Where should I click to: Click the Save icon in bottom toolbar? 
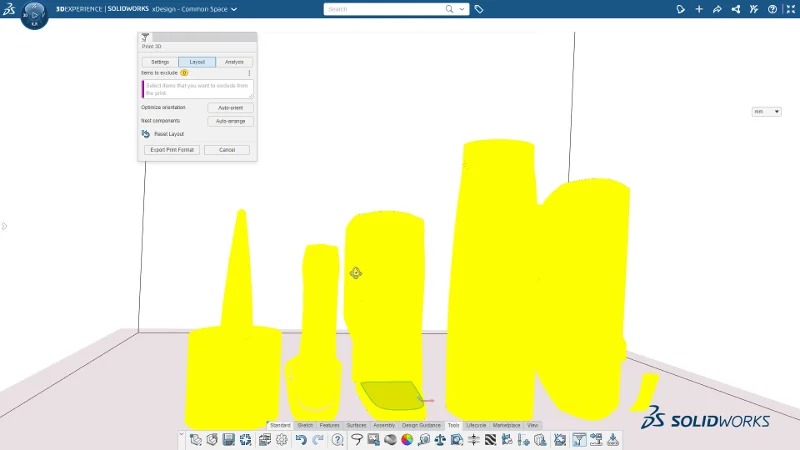point(229,439)
